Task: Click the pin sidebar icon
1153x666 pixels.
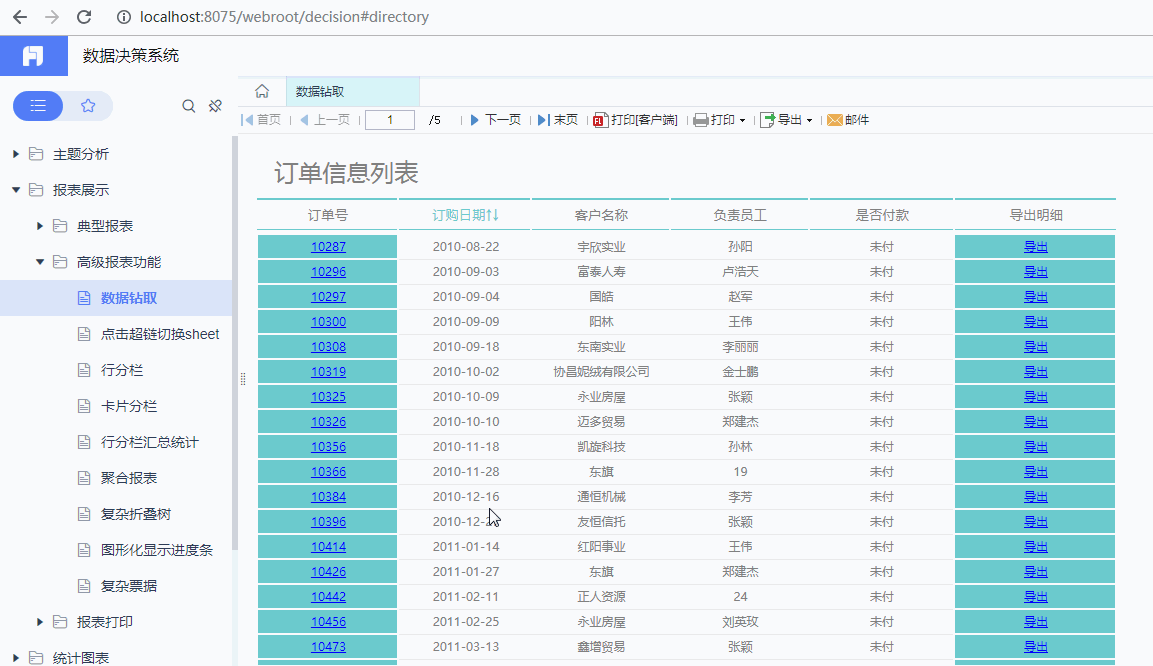Action: point(215,106)
